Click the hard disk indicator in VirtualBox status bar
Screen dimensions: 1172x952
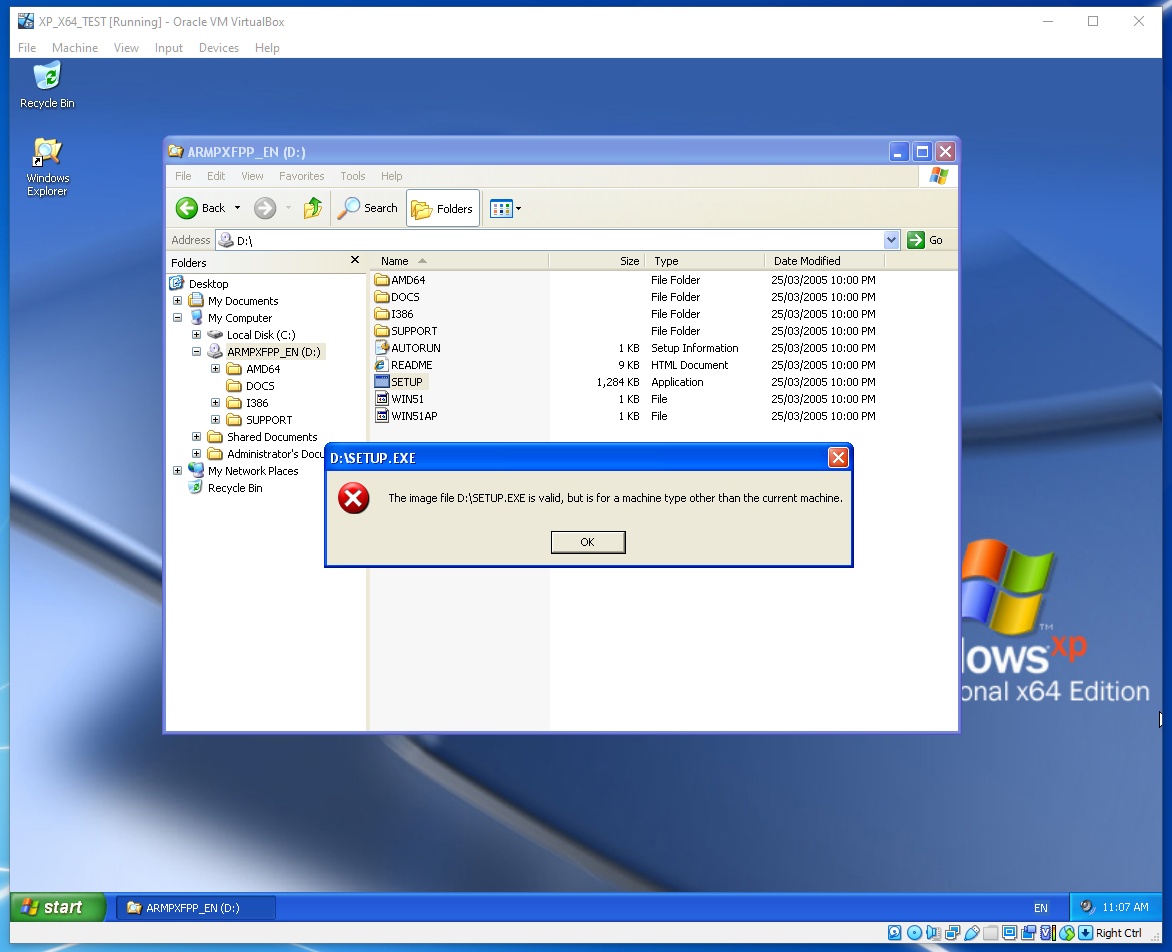(x=895, y=933)
